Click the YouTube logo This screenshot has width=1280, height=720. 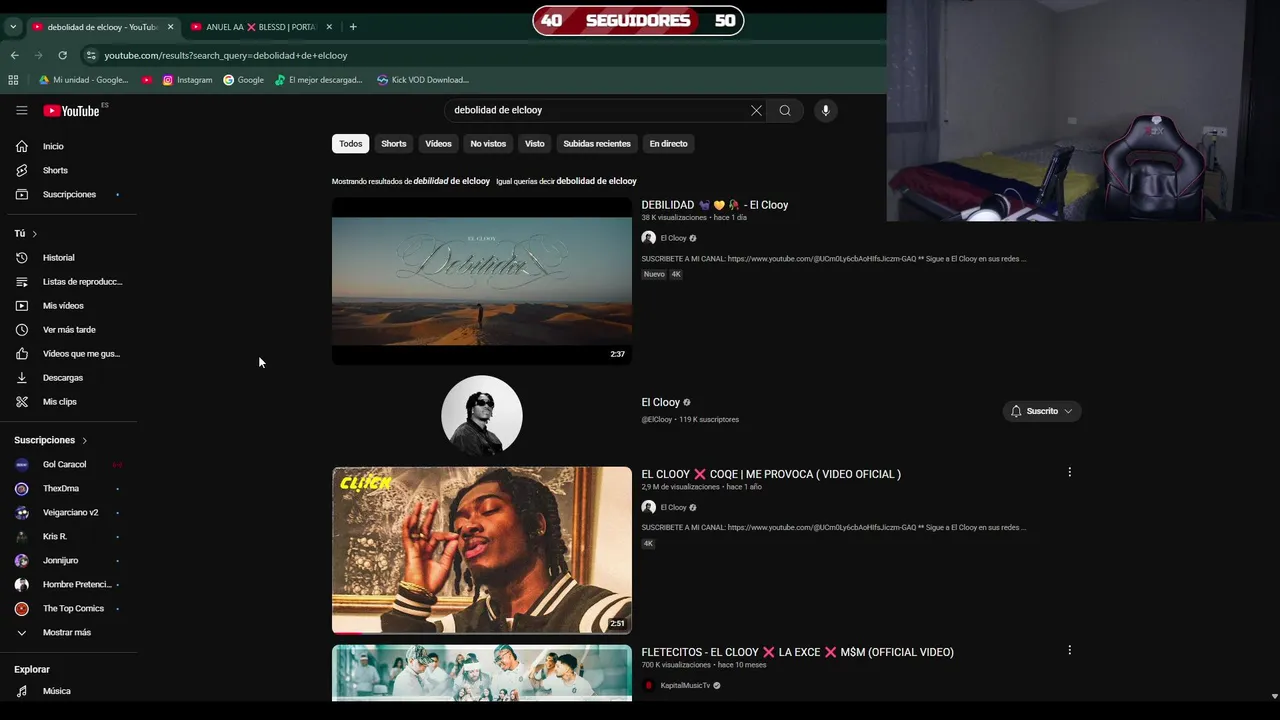pyautogui.click(x=71, y=110)
